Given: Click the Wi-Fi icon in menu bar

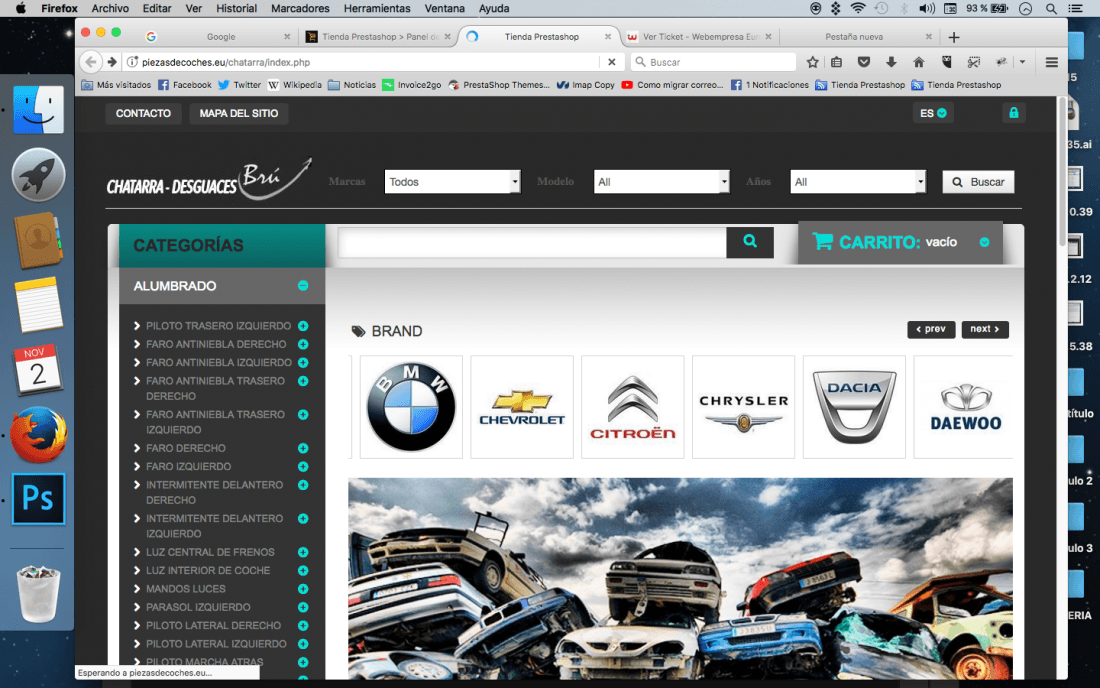Looking at the screenshot, I should (x=857, y=8).
